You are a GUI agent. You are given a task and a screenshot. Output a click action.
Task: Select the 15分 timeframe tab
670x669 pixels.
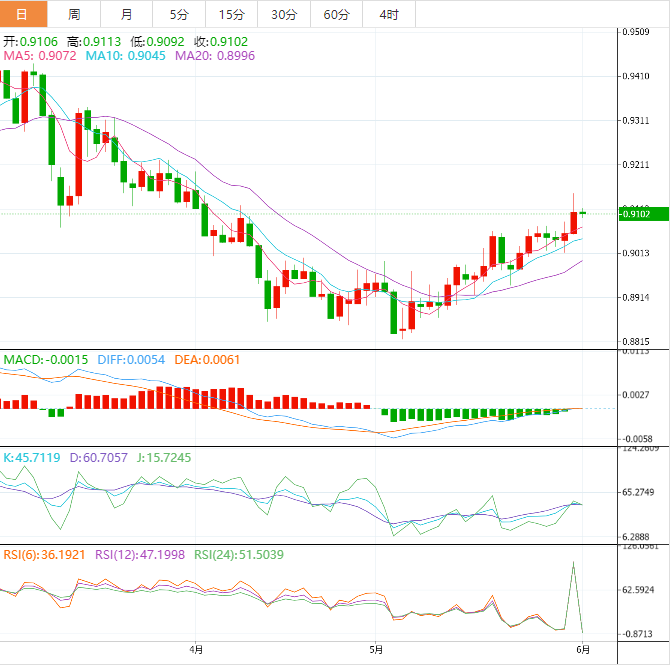[x=231, y=14]
